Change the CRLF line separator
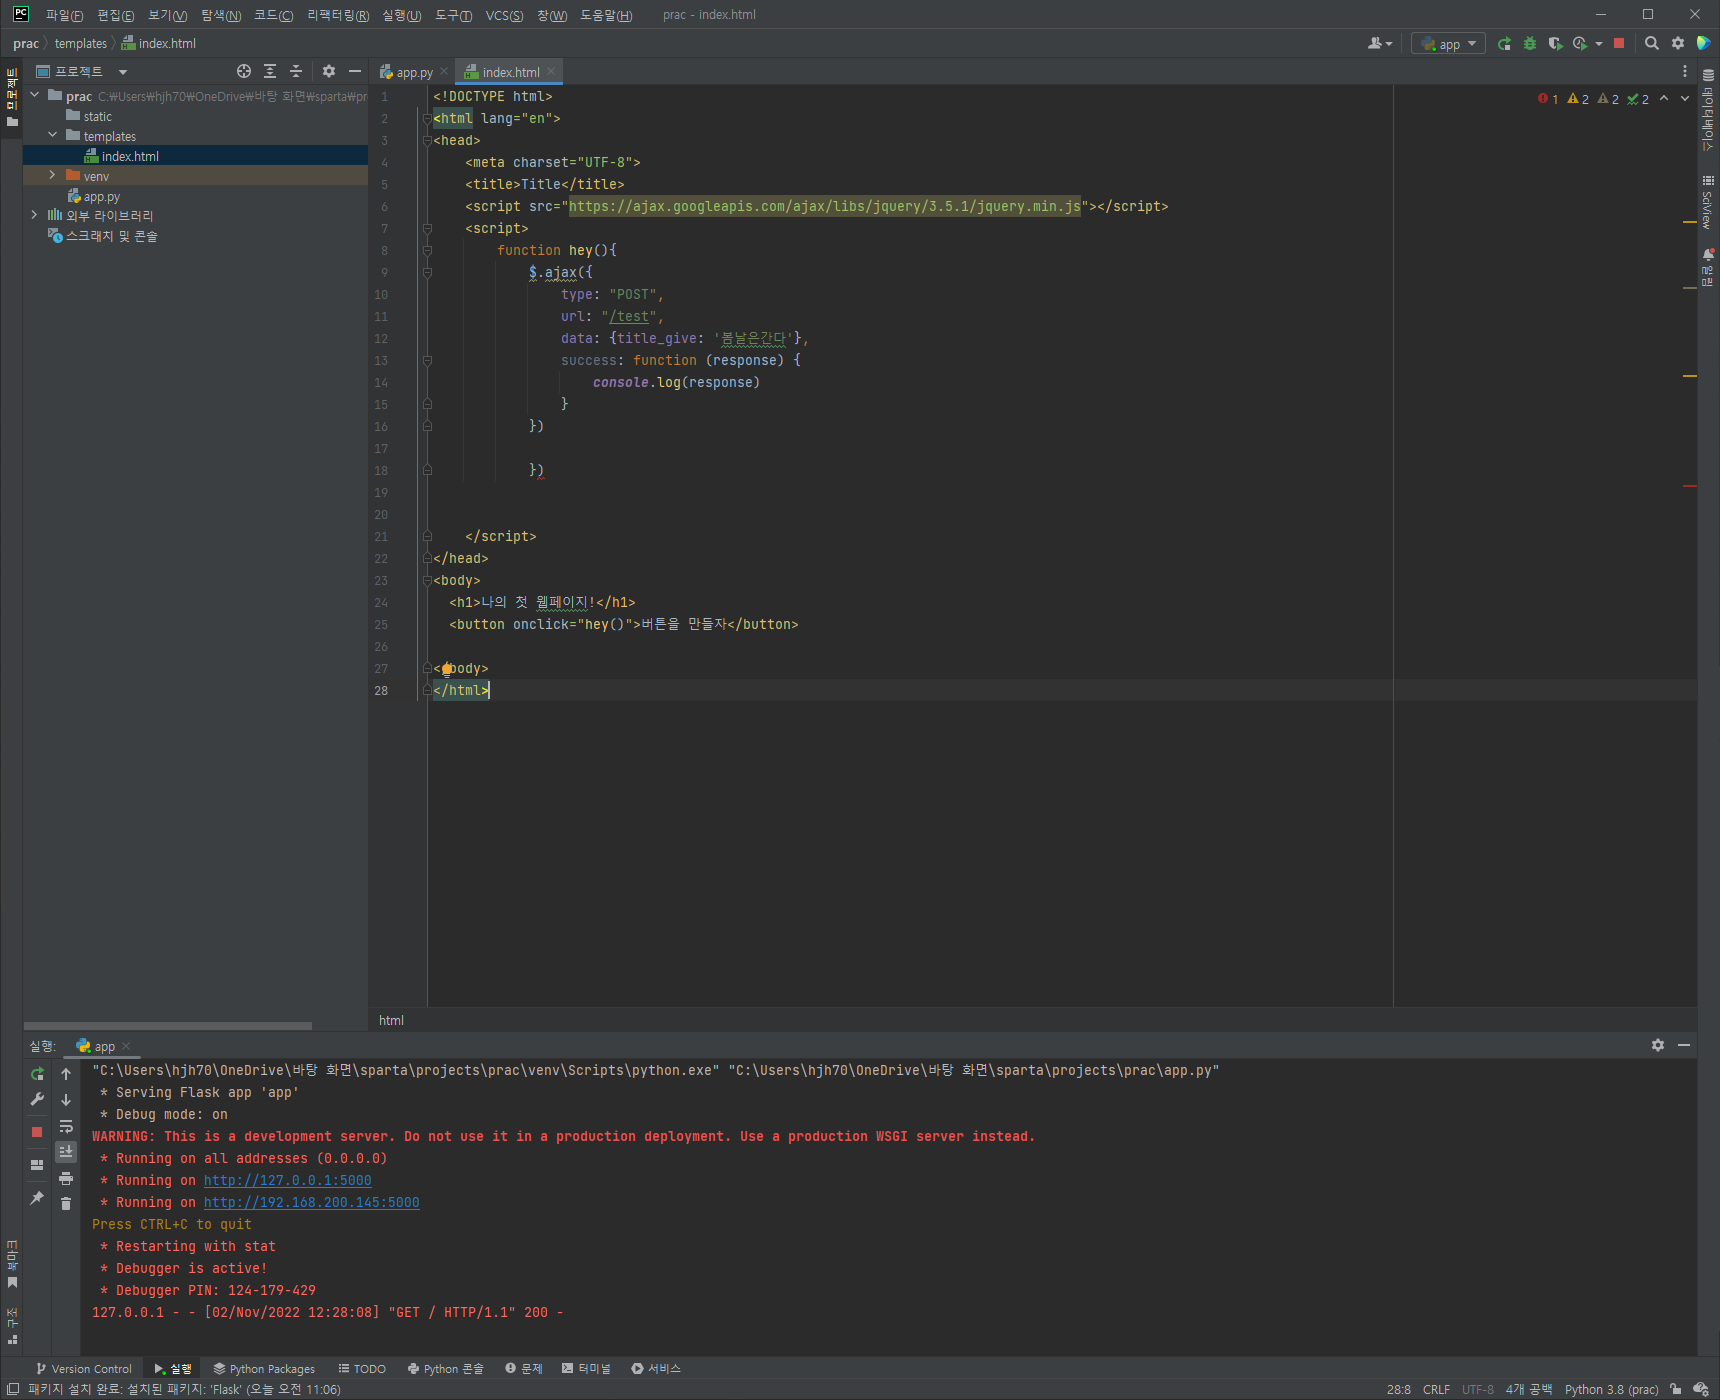 pos(1436,1389)
